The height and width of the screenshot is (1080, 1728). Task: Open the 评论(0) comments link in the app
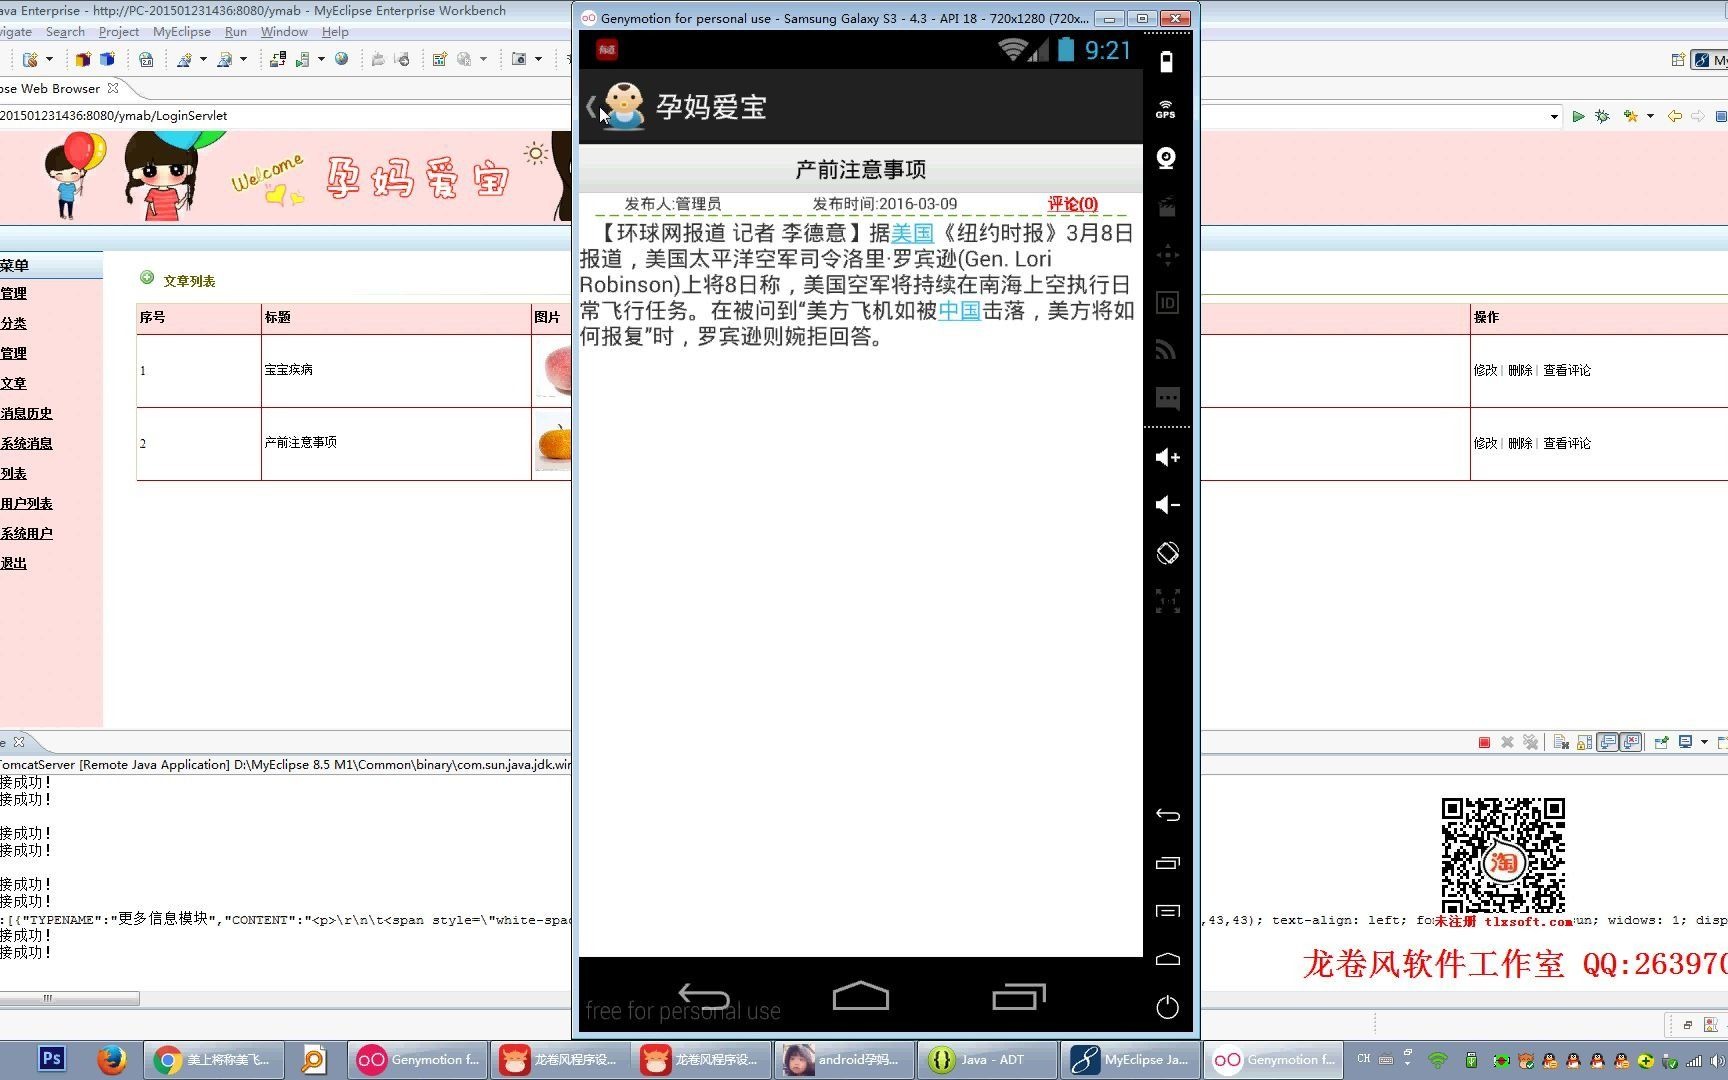point(1072,203)
